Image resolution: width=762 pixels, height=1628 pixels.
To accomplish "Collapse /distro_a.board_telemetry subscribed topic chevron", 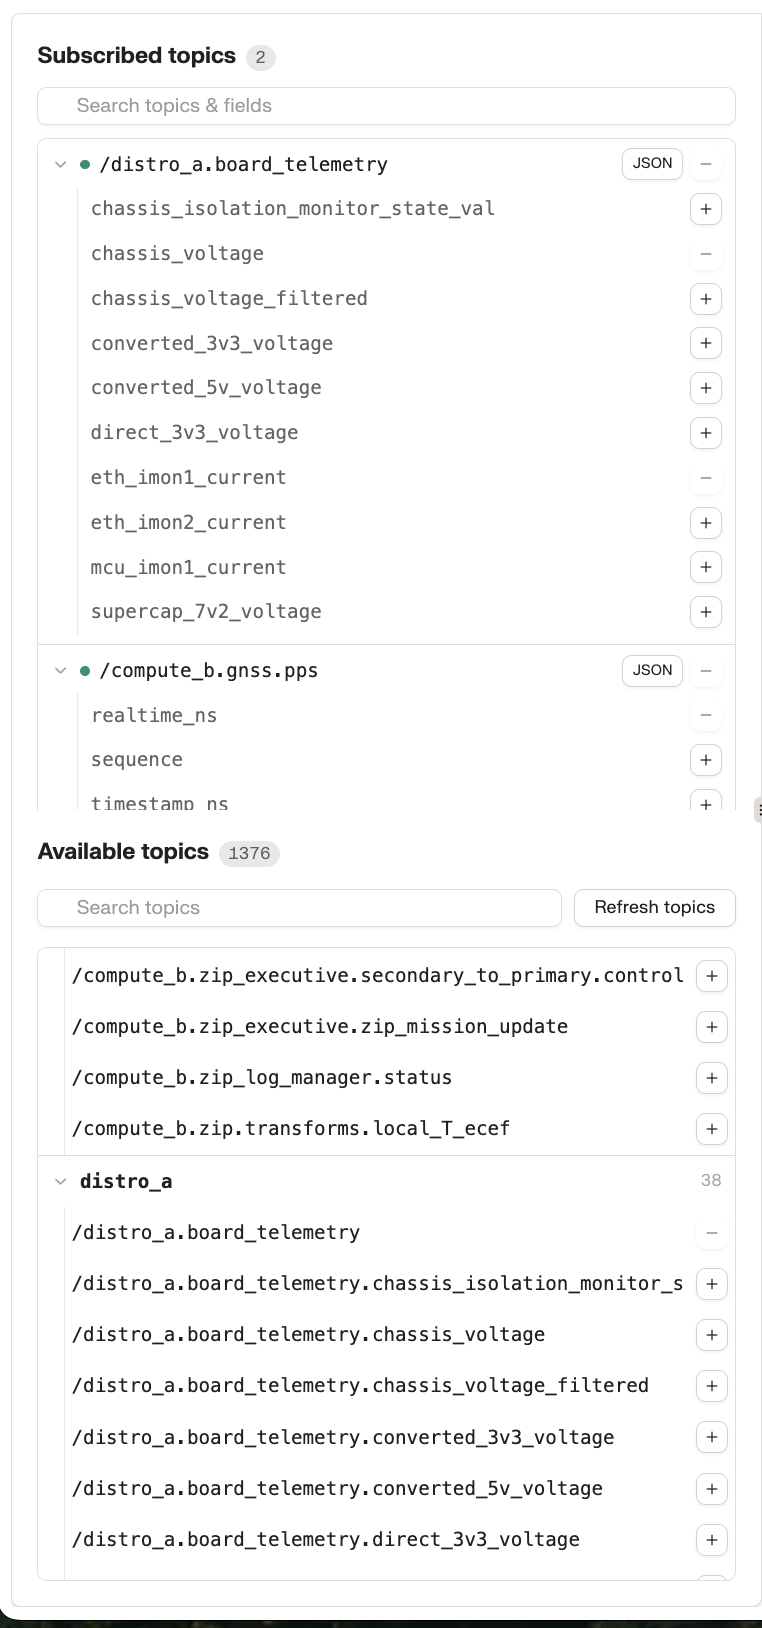I will [x=60, y=164].
